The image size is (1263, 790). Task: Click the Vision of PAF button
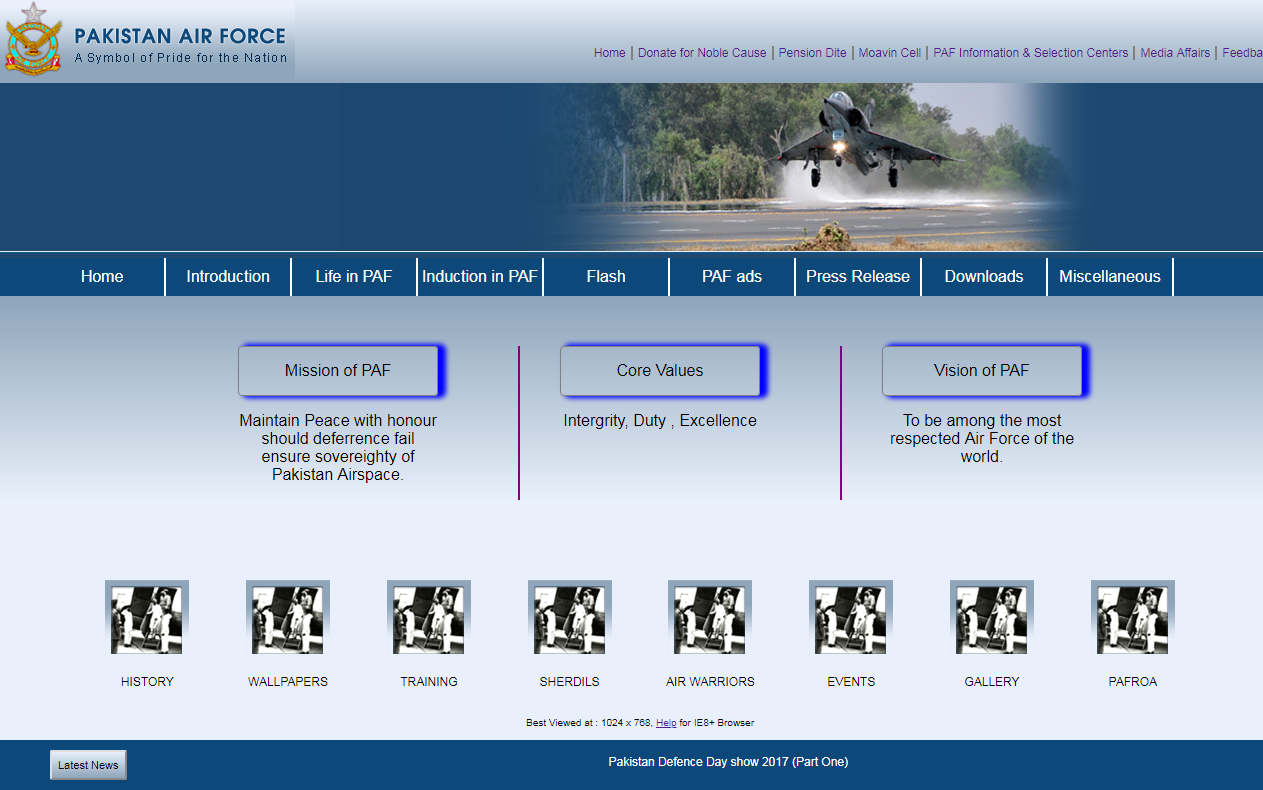tap(982, 371)
